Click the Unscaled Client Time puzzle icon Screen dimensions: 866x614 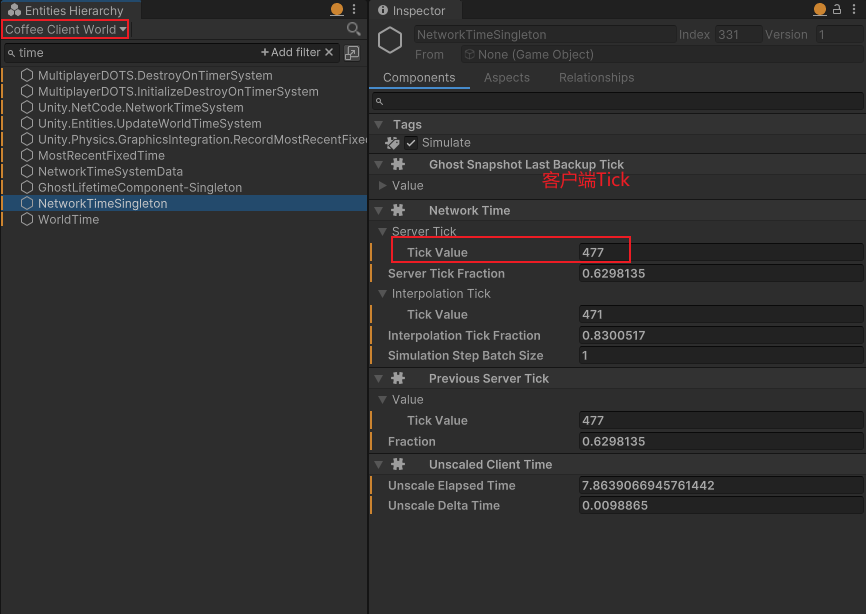pyautogui.click(x=398, y=465)
